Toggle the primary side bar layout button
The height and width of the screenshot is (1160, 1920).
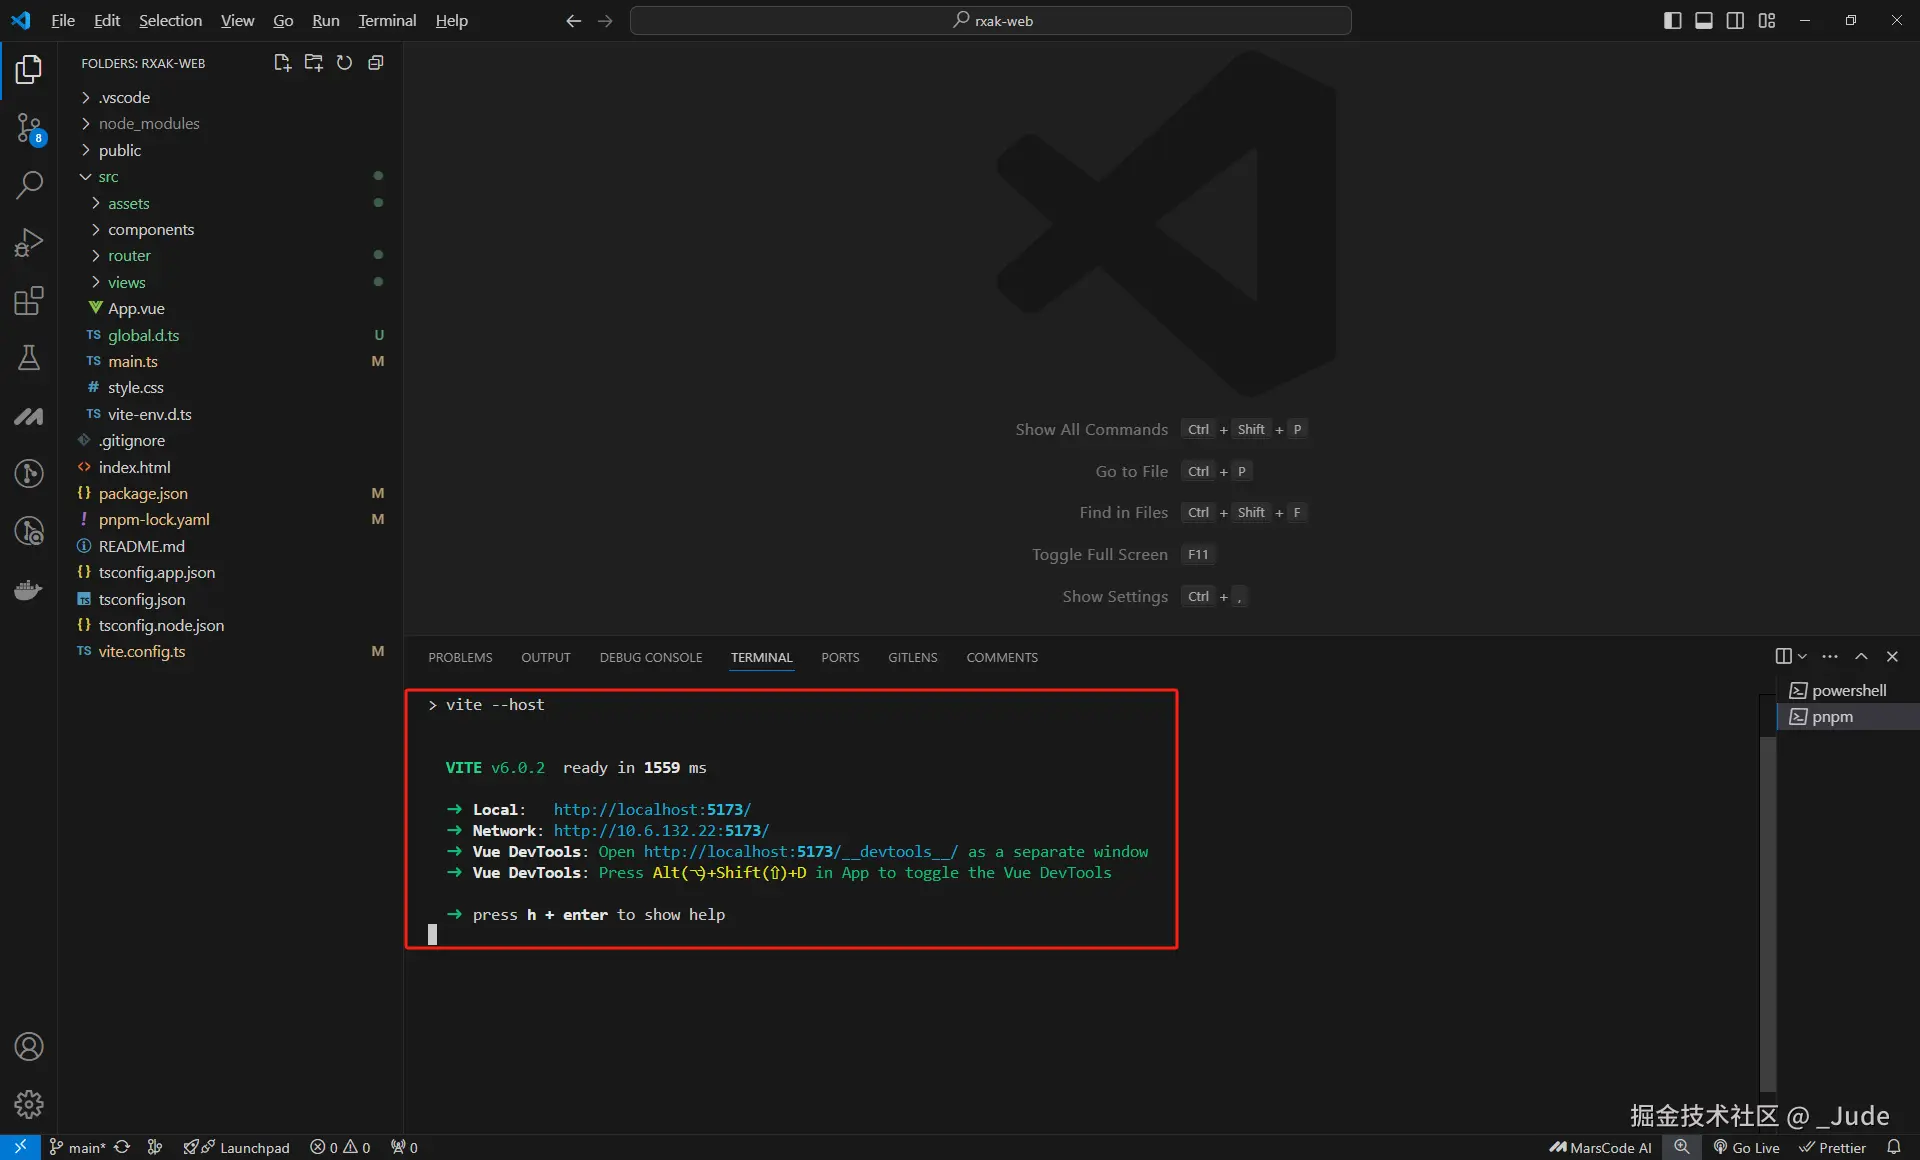click(x=1672, y=21)
